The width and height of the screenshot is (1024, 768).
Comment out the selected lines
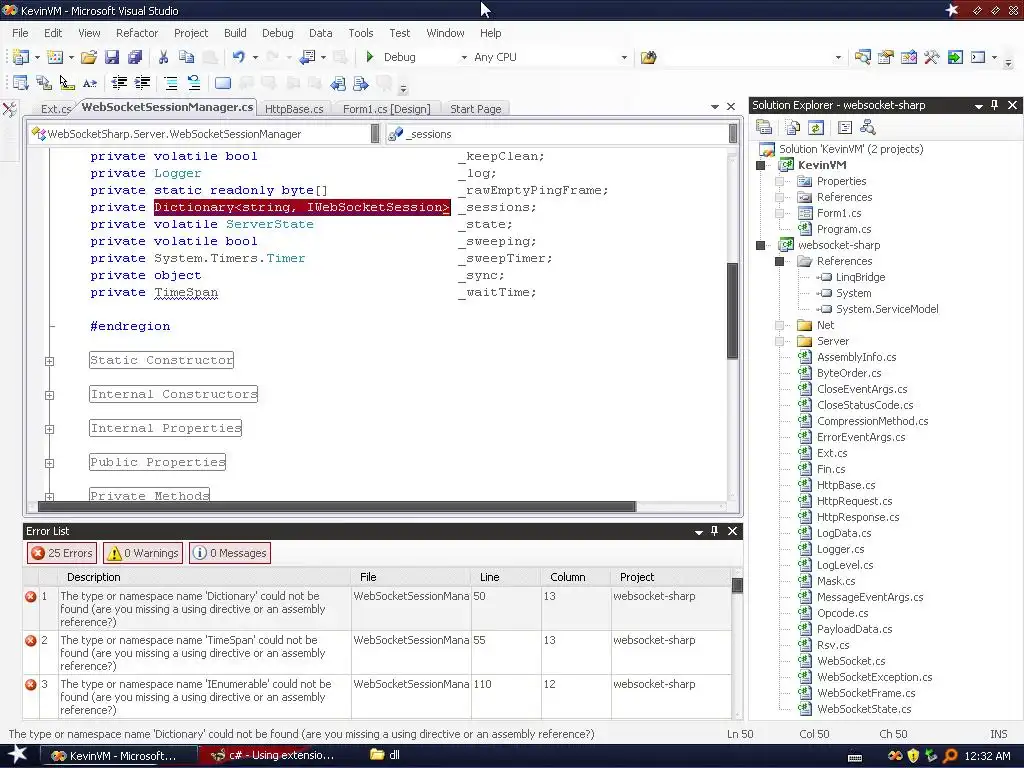171,83
